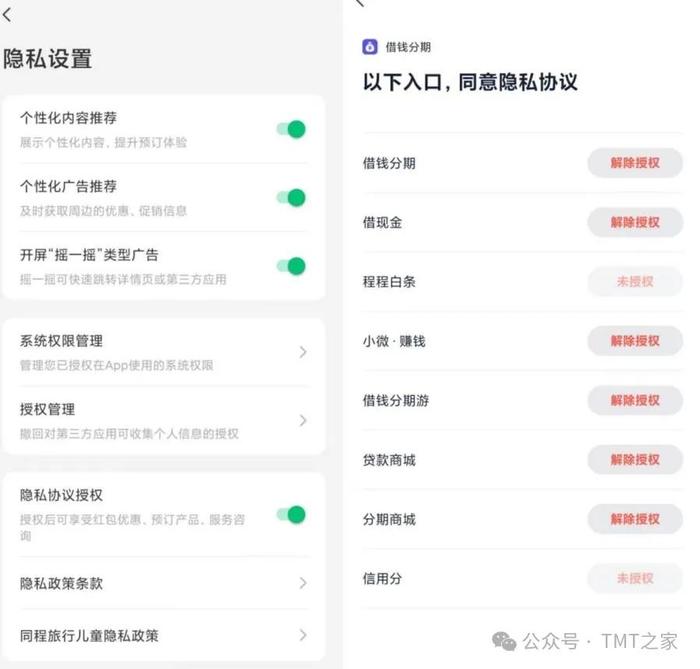Select the 同程旅行儿童隐私政策 label
Viewport: 700px width, 669px height.
(x=89, y=636)
